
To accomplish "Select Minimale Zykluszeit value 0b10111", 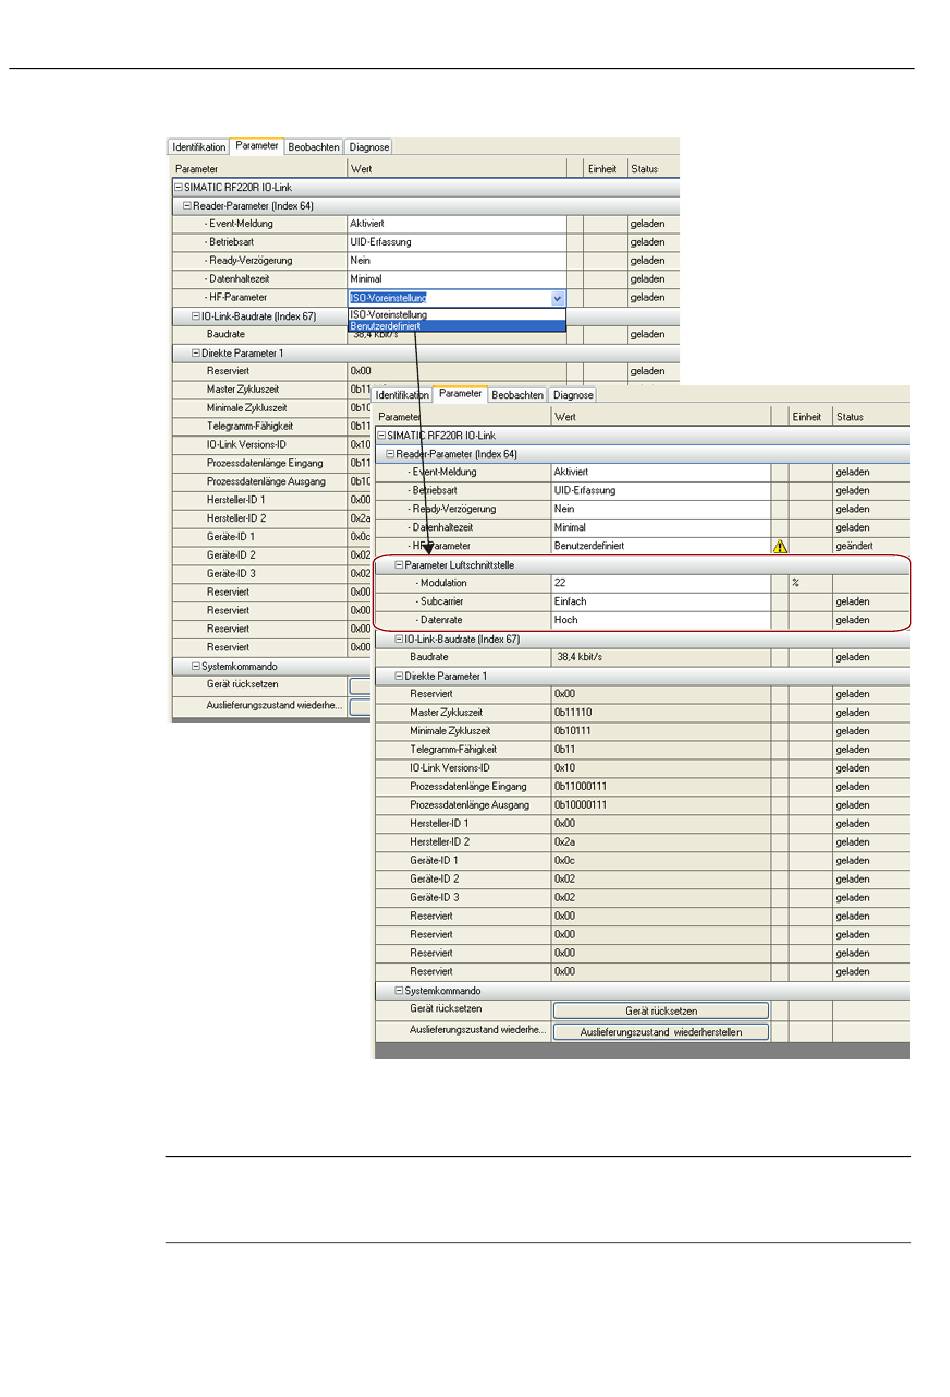I will pos(661,731).
